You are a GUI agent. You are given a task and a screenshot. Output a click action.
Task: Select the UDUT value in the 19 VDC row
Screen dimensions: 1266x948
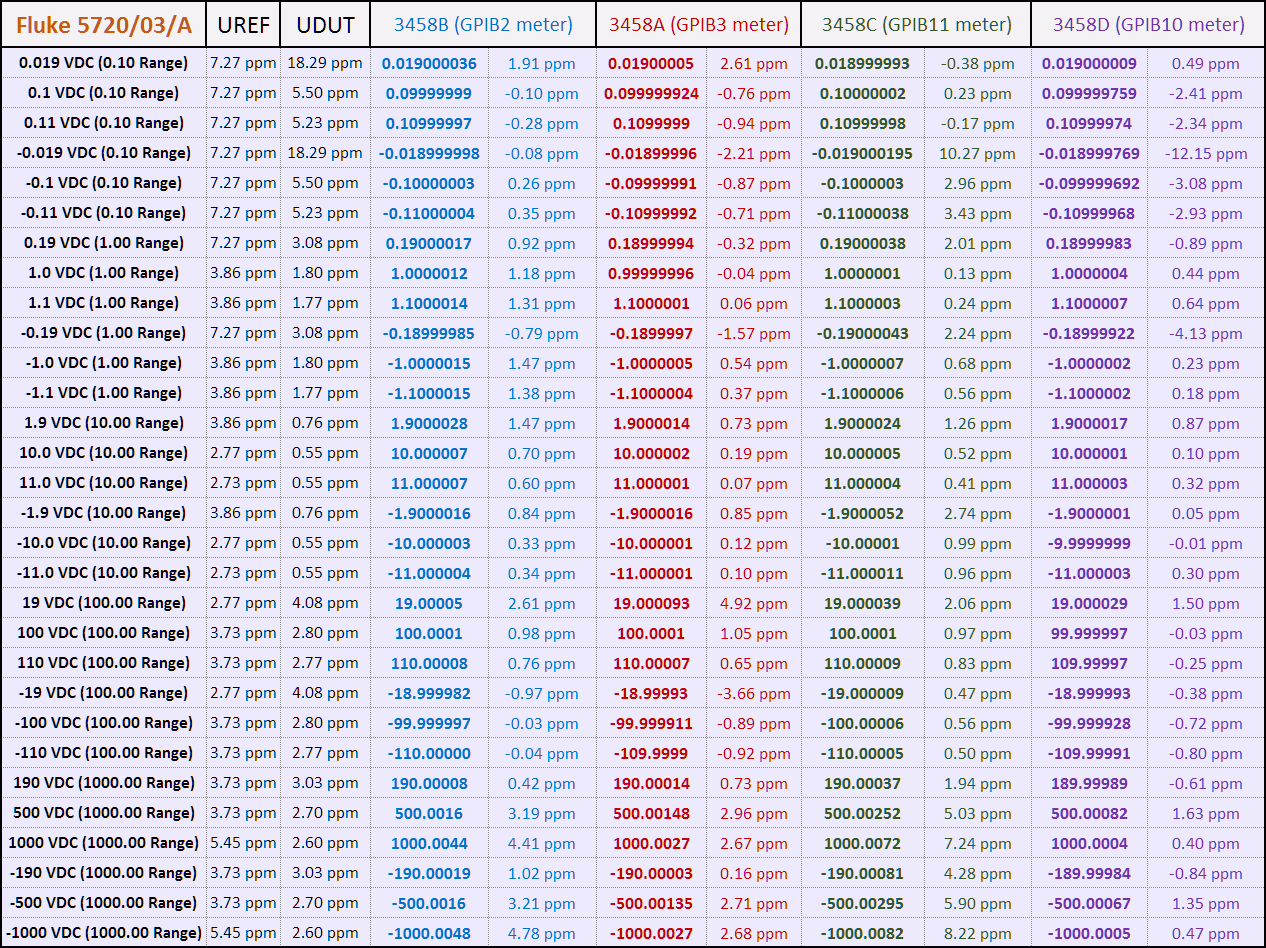pos(325,604)
